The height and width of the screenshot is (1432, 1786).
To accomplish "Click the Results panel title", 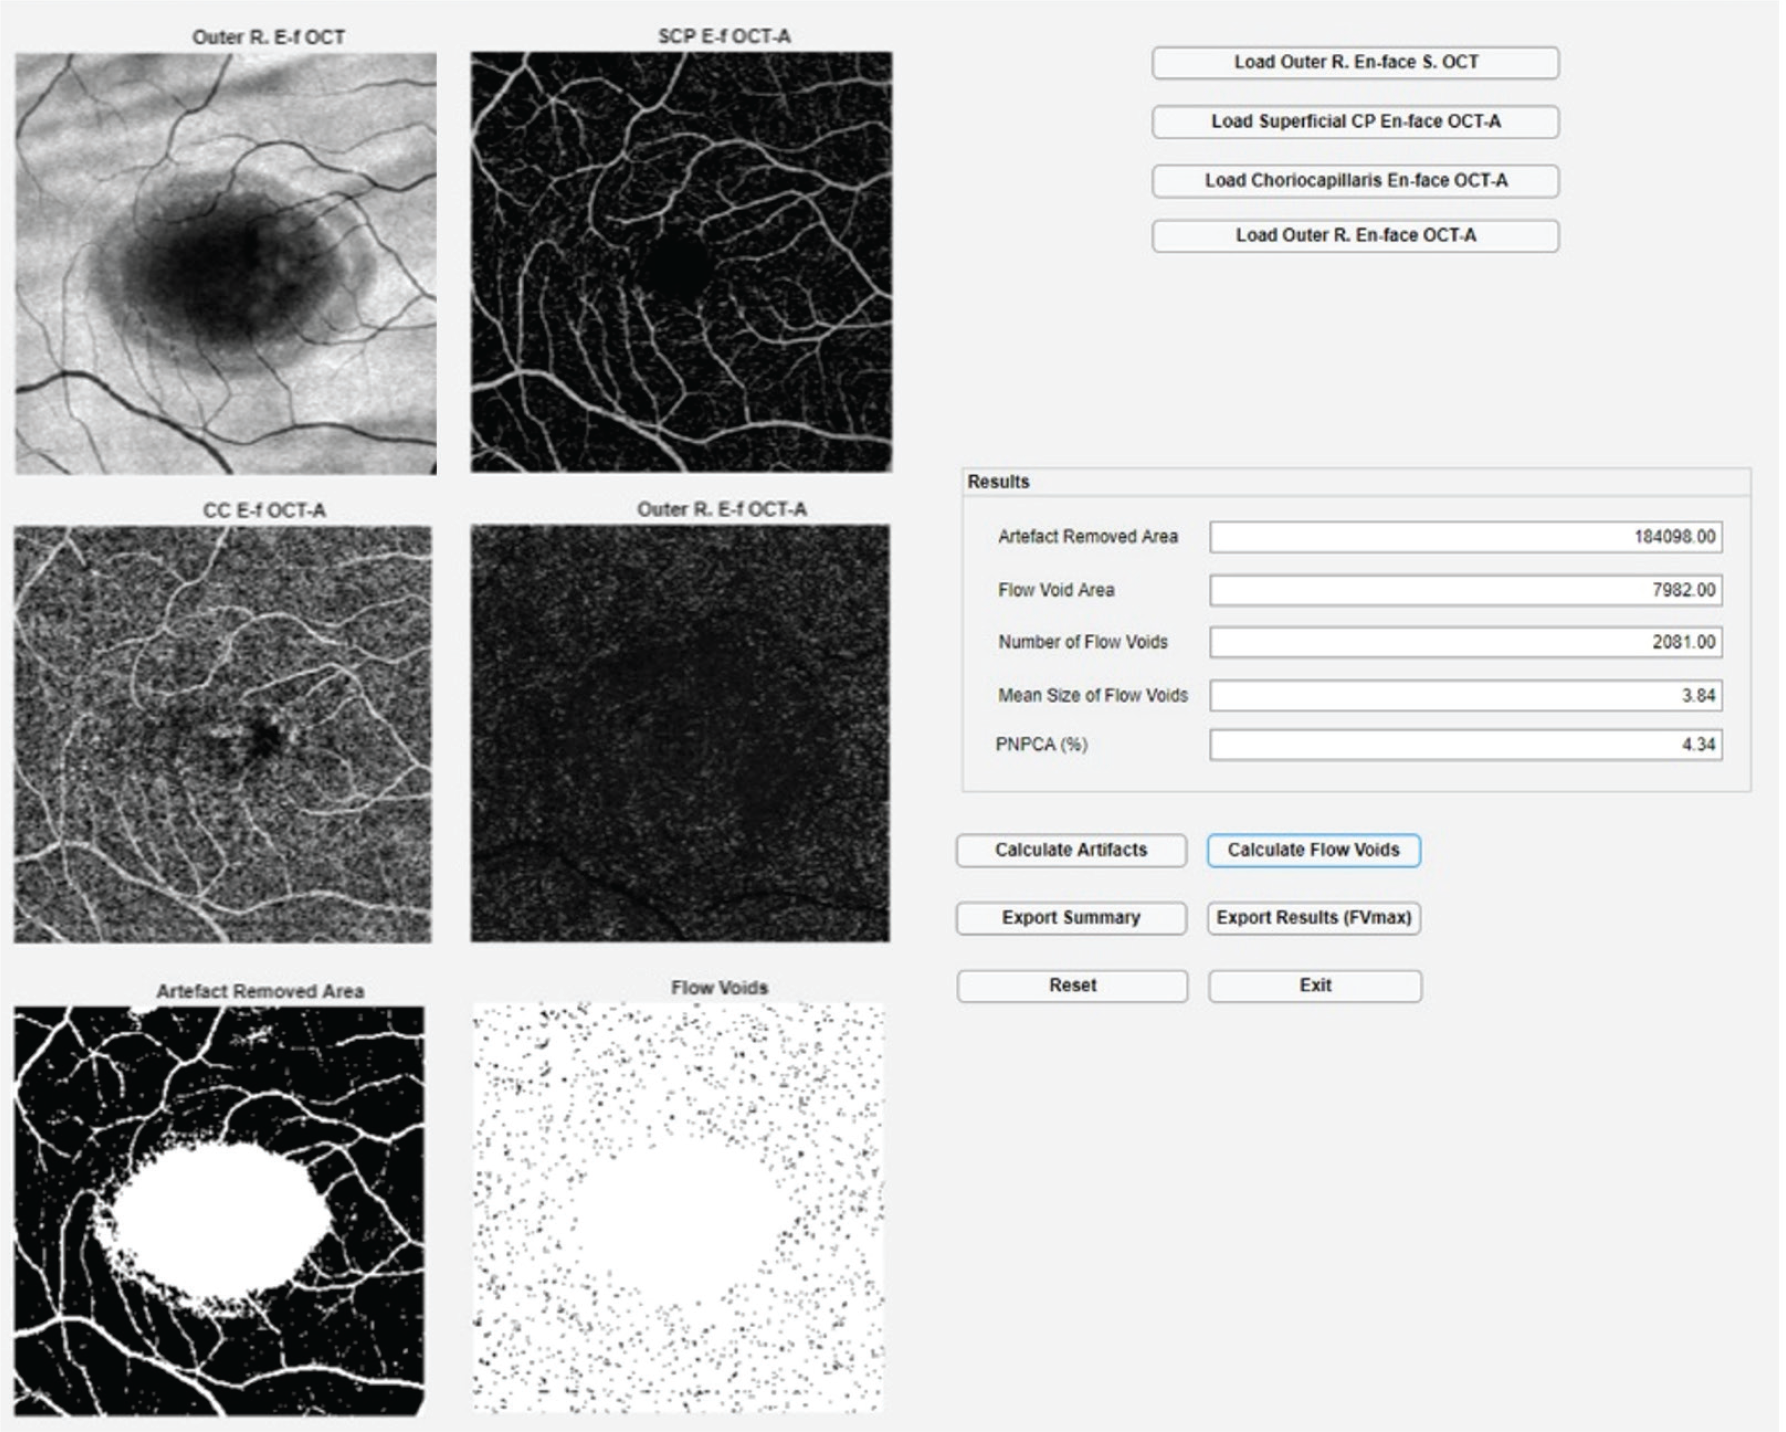I will point(998,482).
